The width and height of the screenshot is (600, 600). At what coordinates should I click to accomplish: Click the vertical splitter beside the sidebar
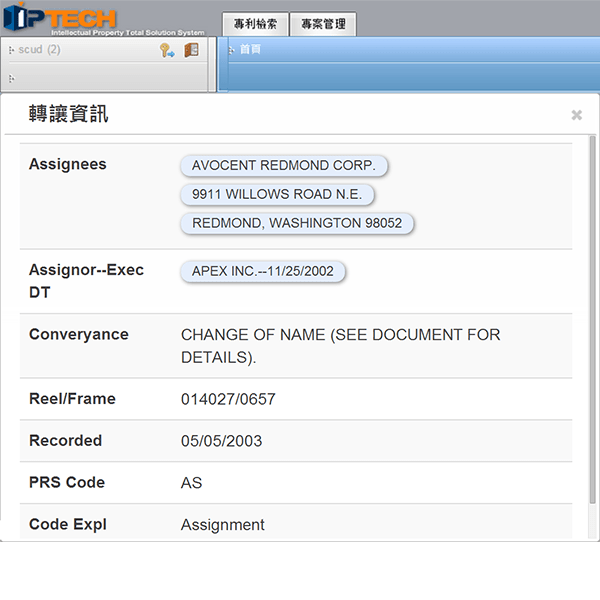[212, 64]
